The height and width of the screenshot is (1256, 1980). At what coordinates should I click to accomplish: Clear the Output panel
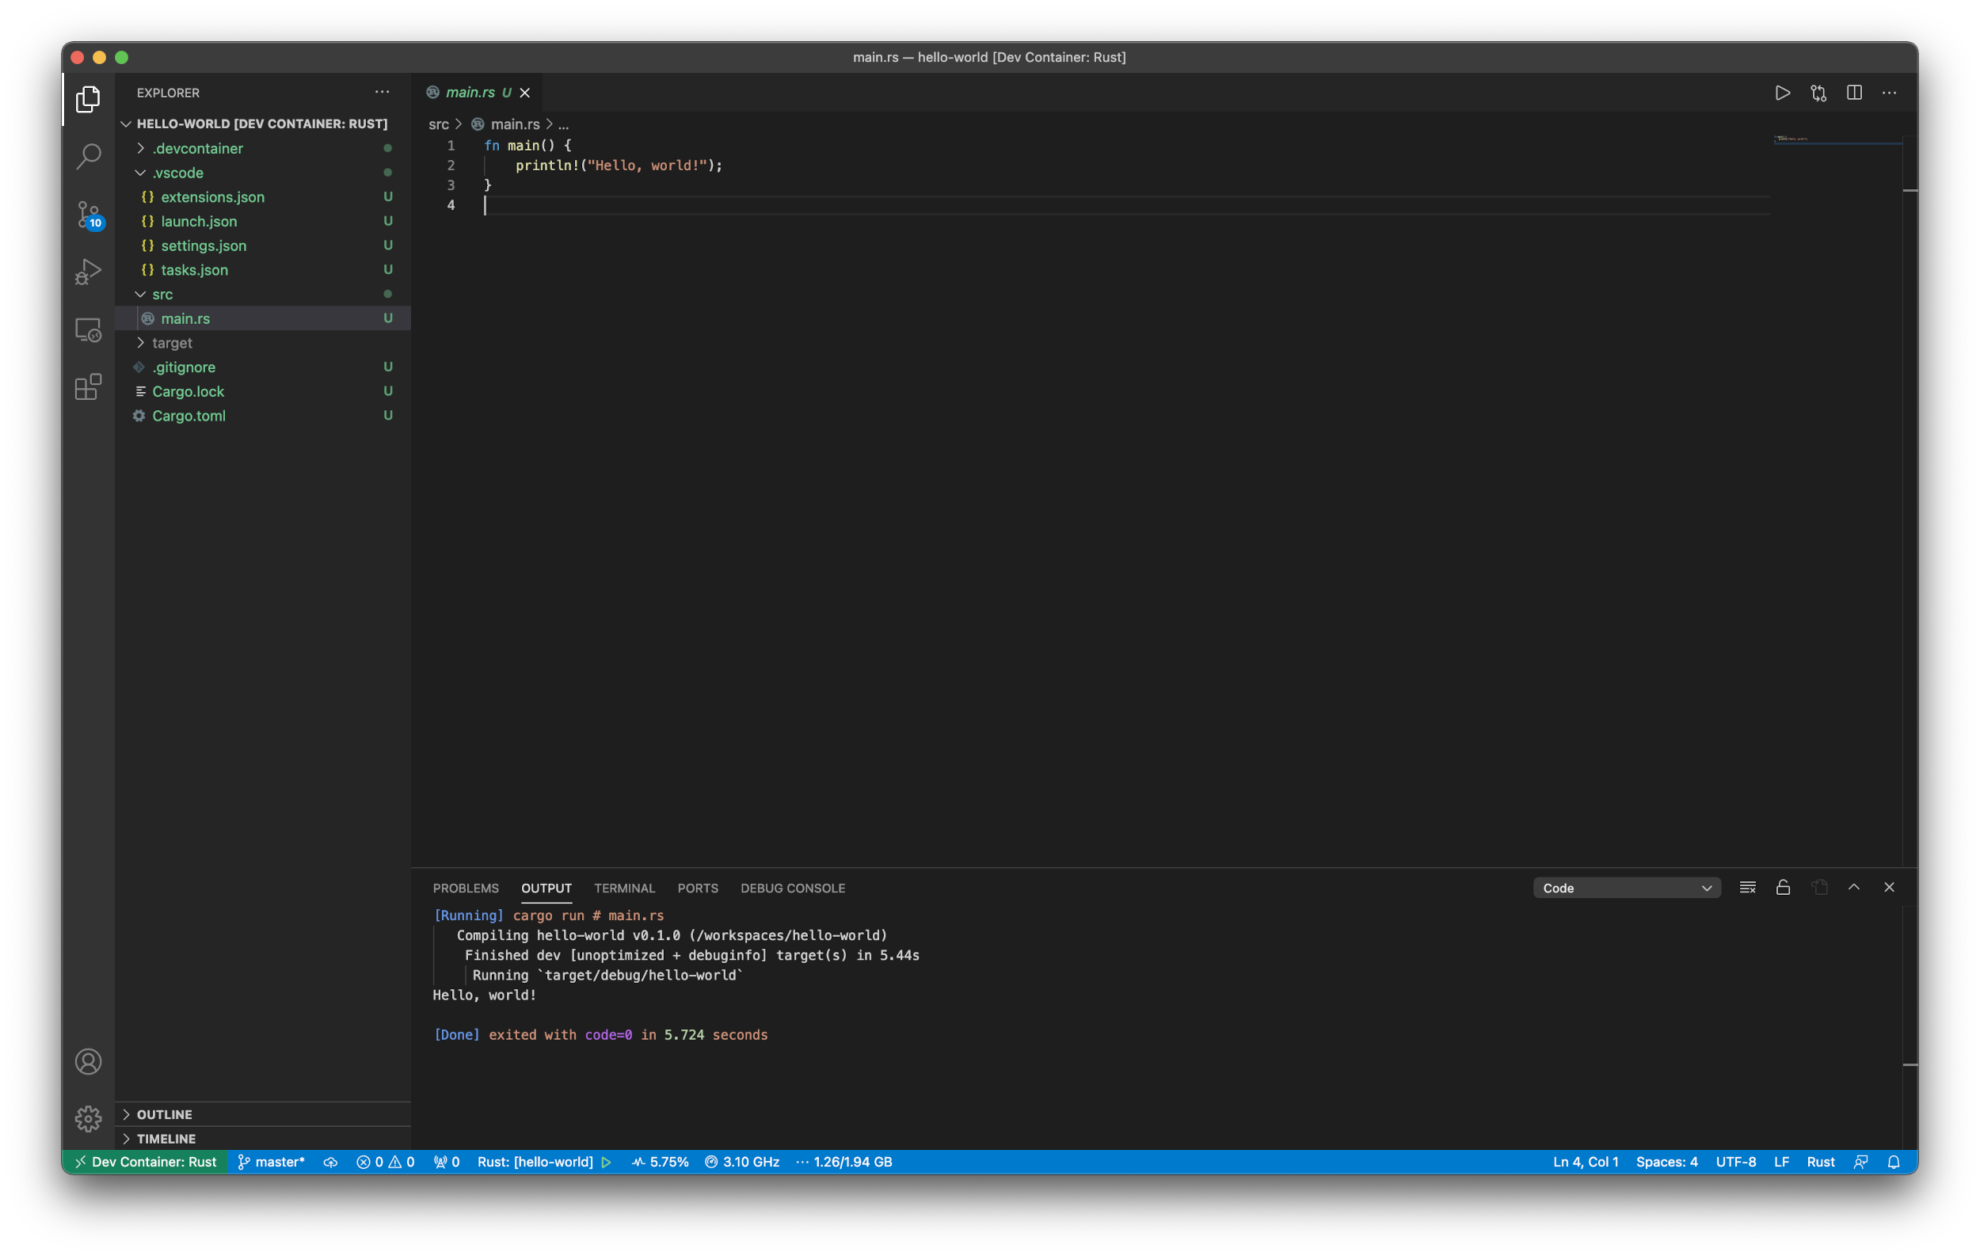coord(1748,887)
